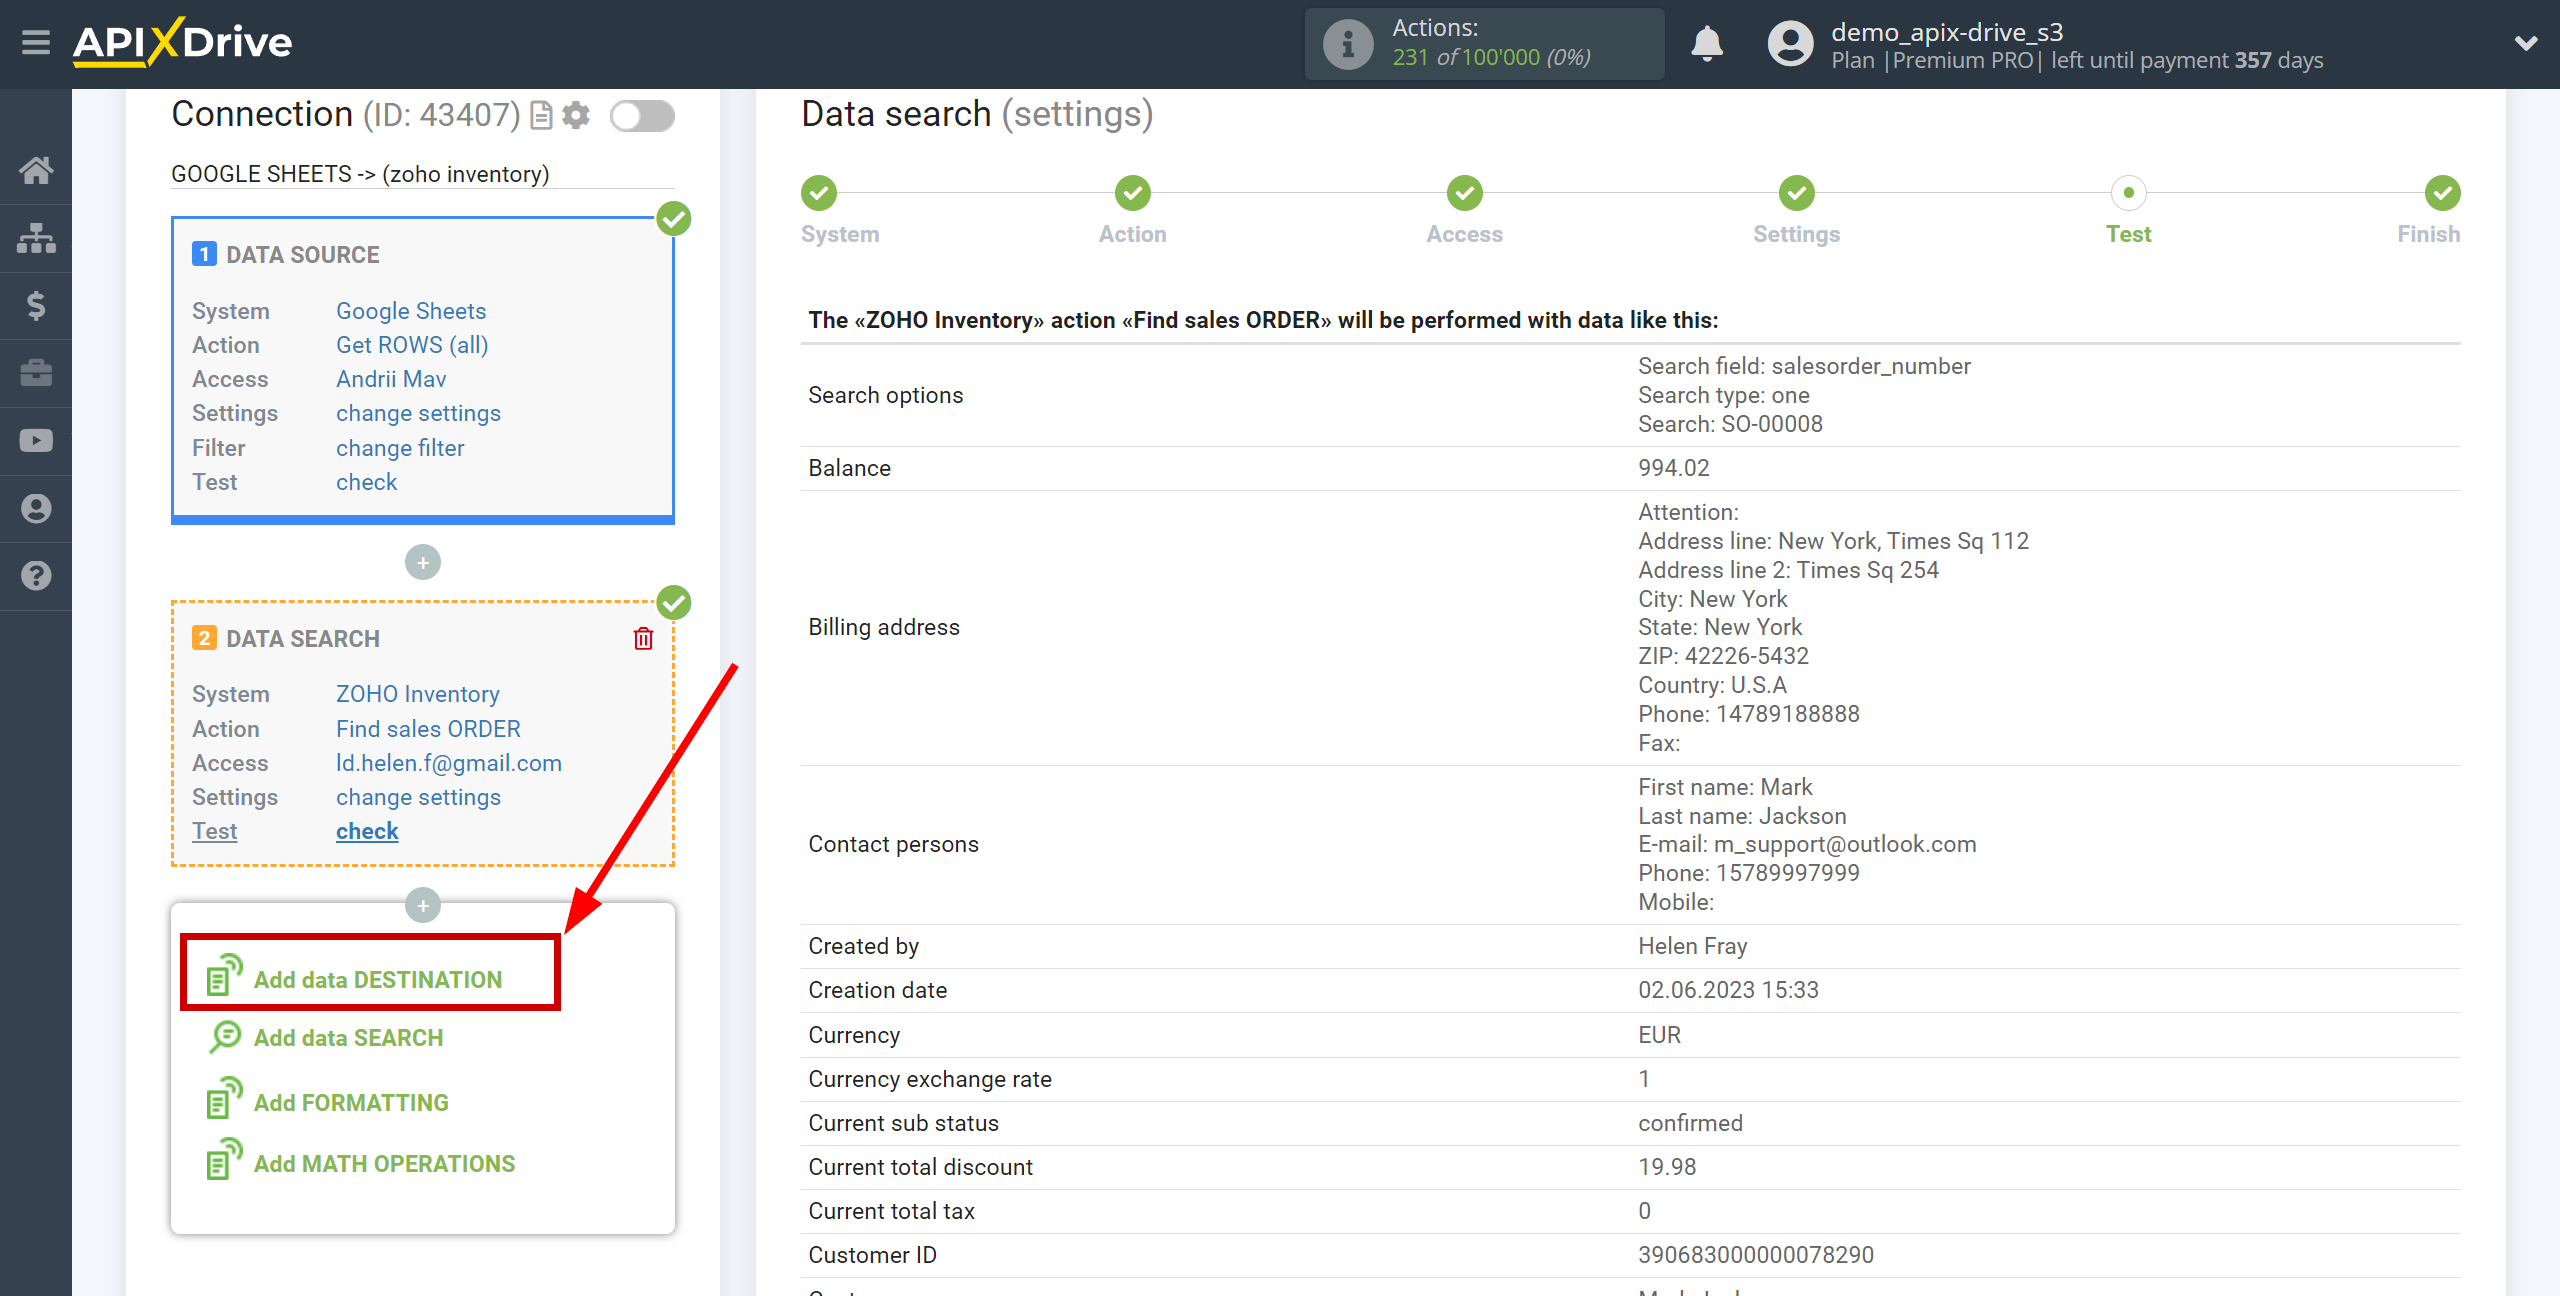Select Customer ID value 390683000000078290
Screen dimensions: 2560x1296
pos(1755,1255)
